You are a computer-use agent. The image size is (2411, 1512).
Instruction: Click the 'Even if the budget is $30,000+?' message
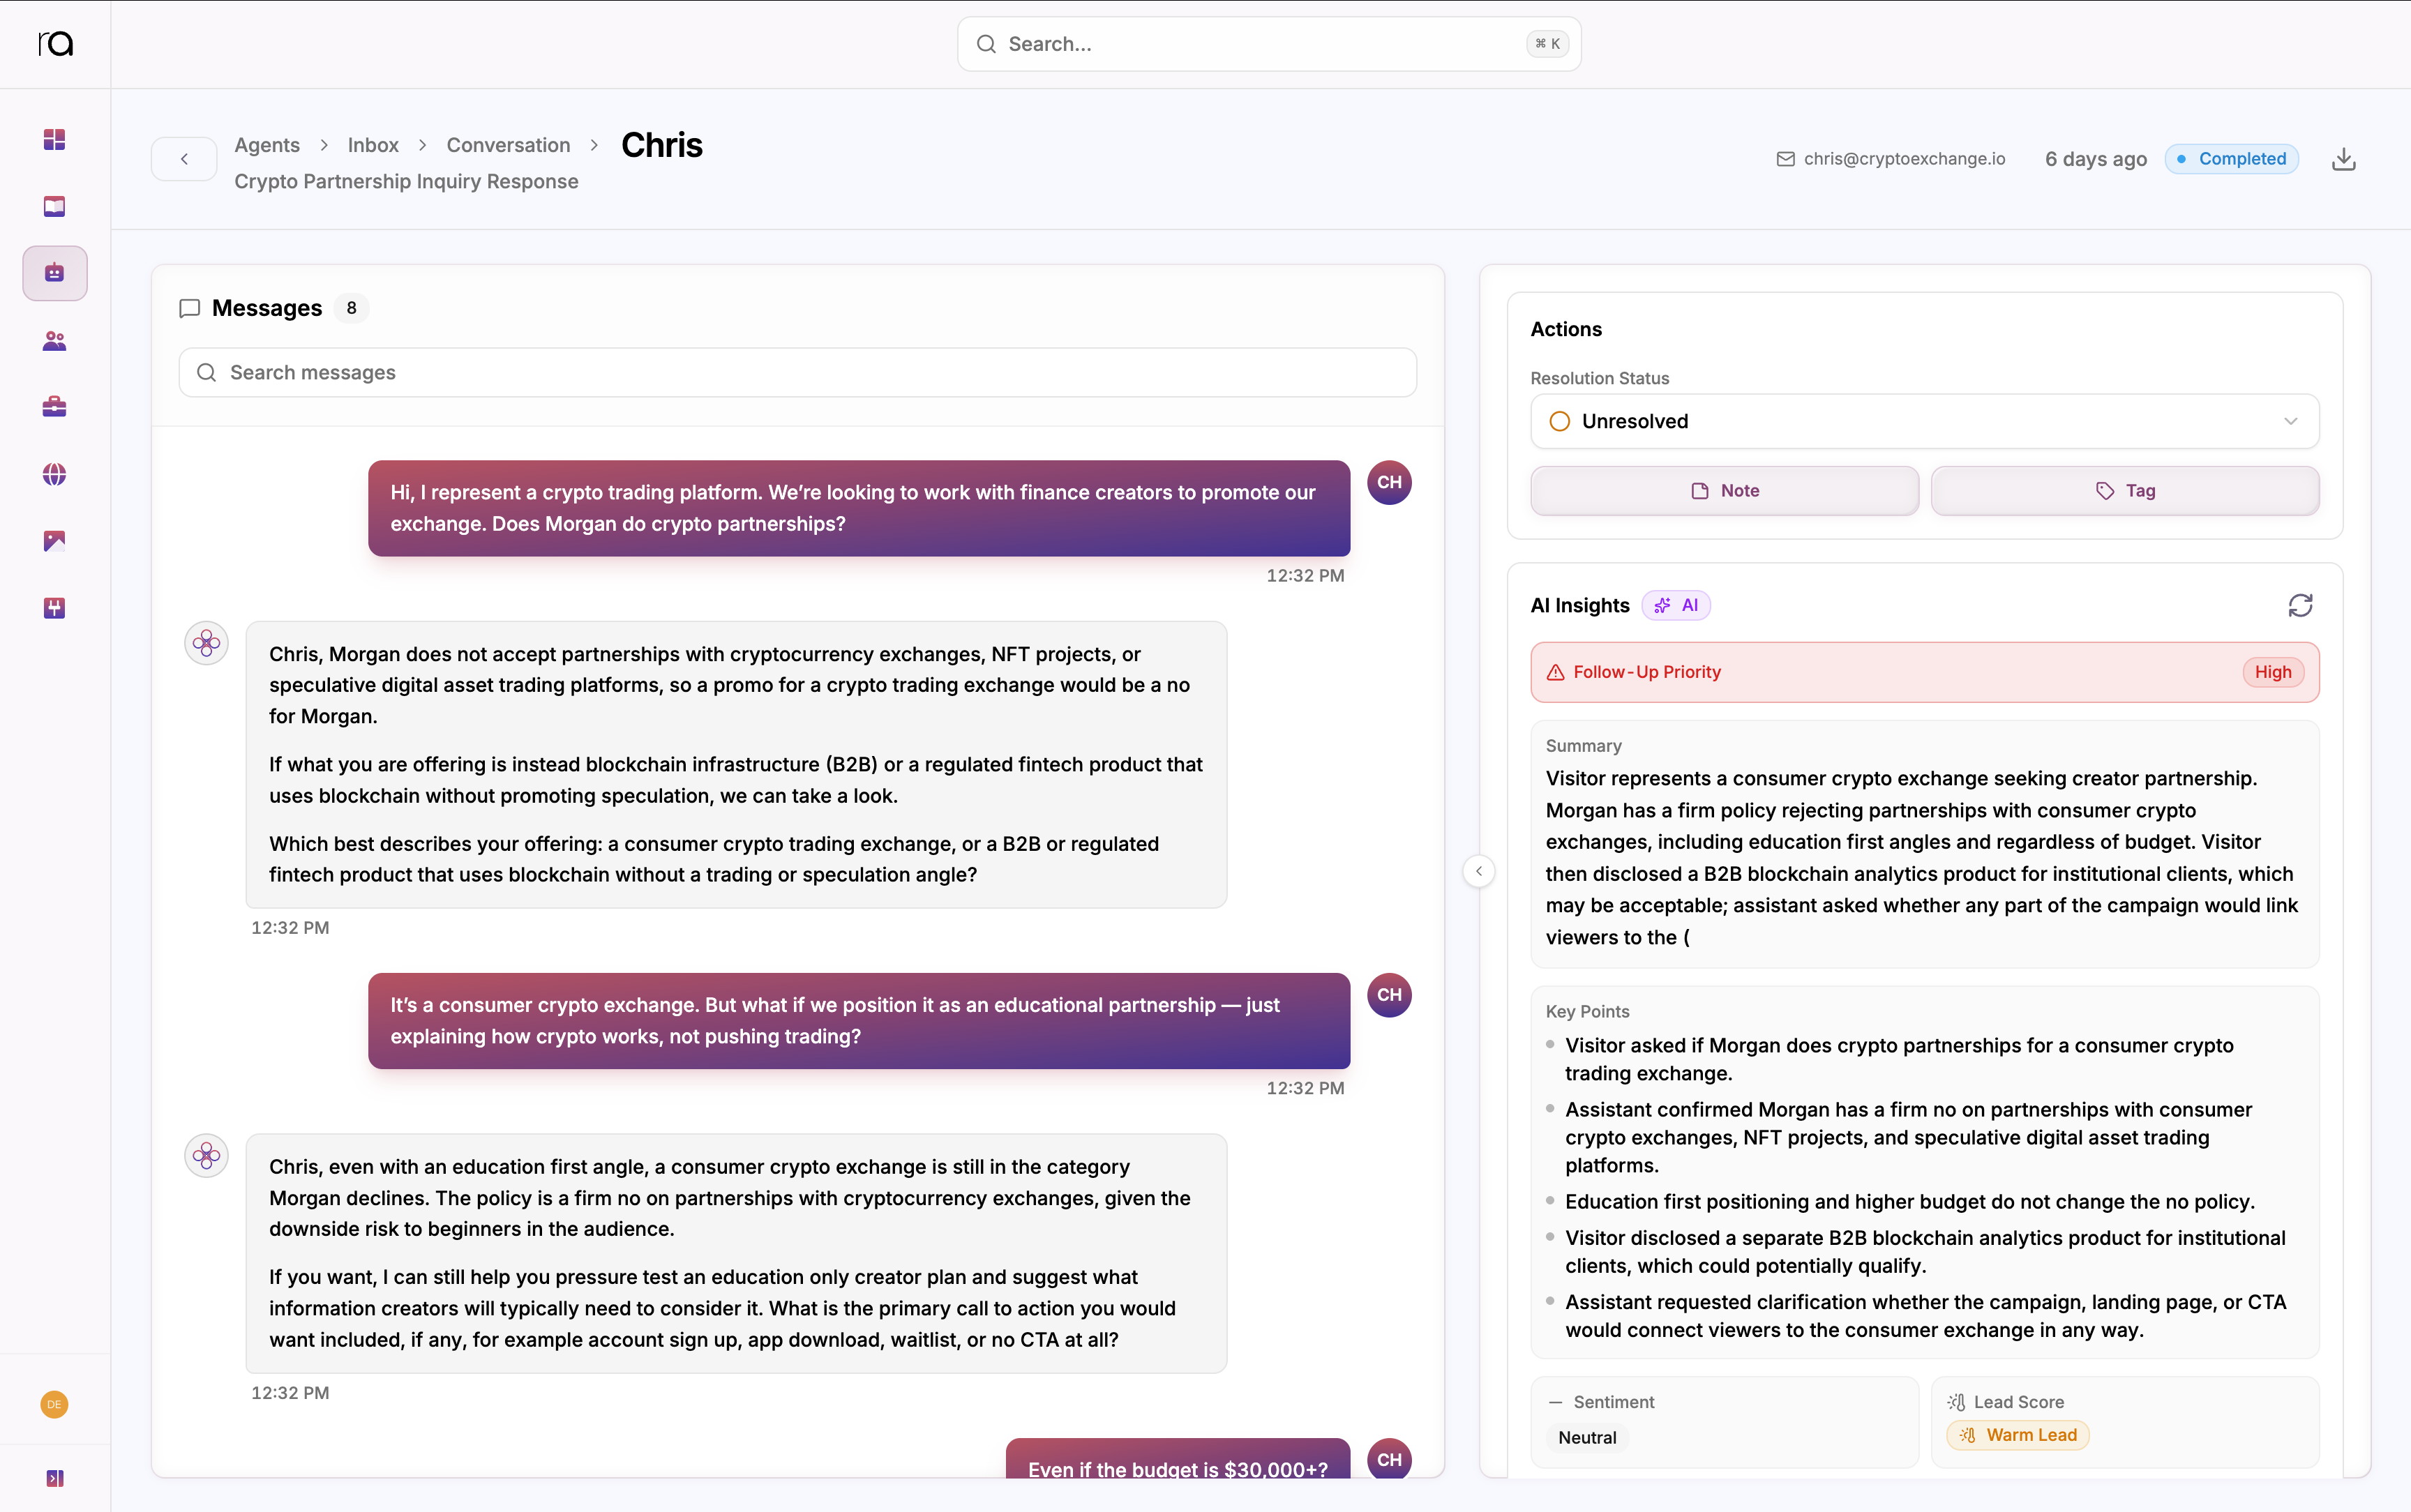pos(1177,1459)
